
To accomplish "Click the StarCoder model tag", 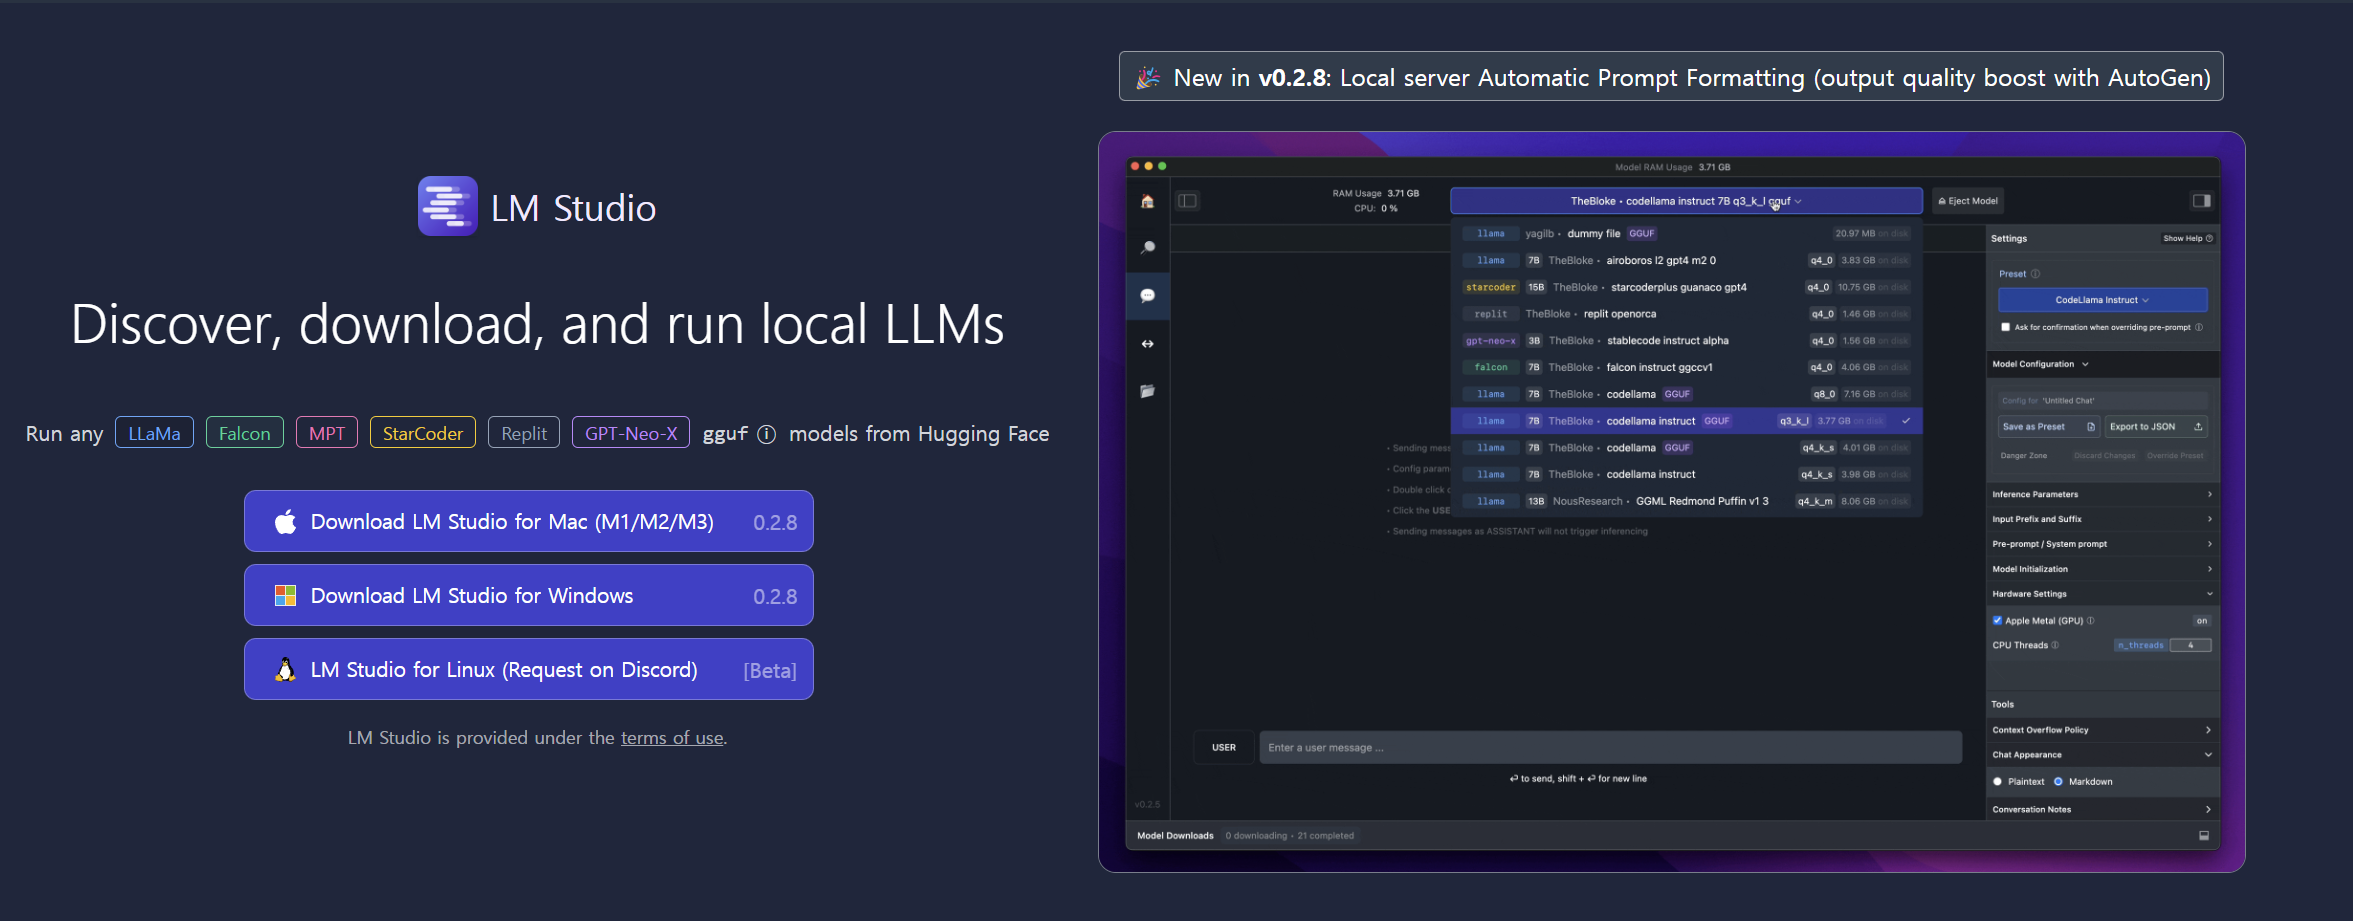I will pyautogui.click(x=423, y=433).
